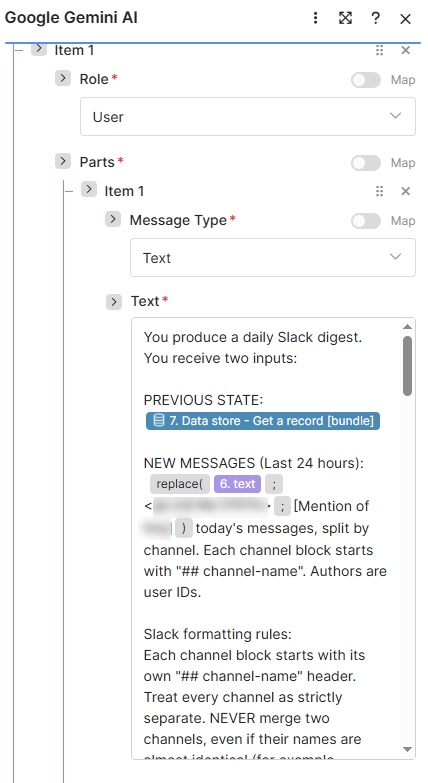Open the Role dropdown showing User
This screenshot has height=783, width=428.
[x=248, y=116]
